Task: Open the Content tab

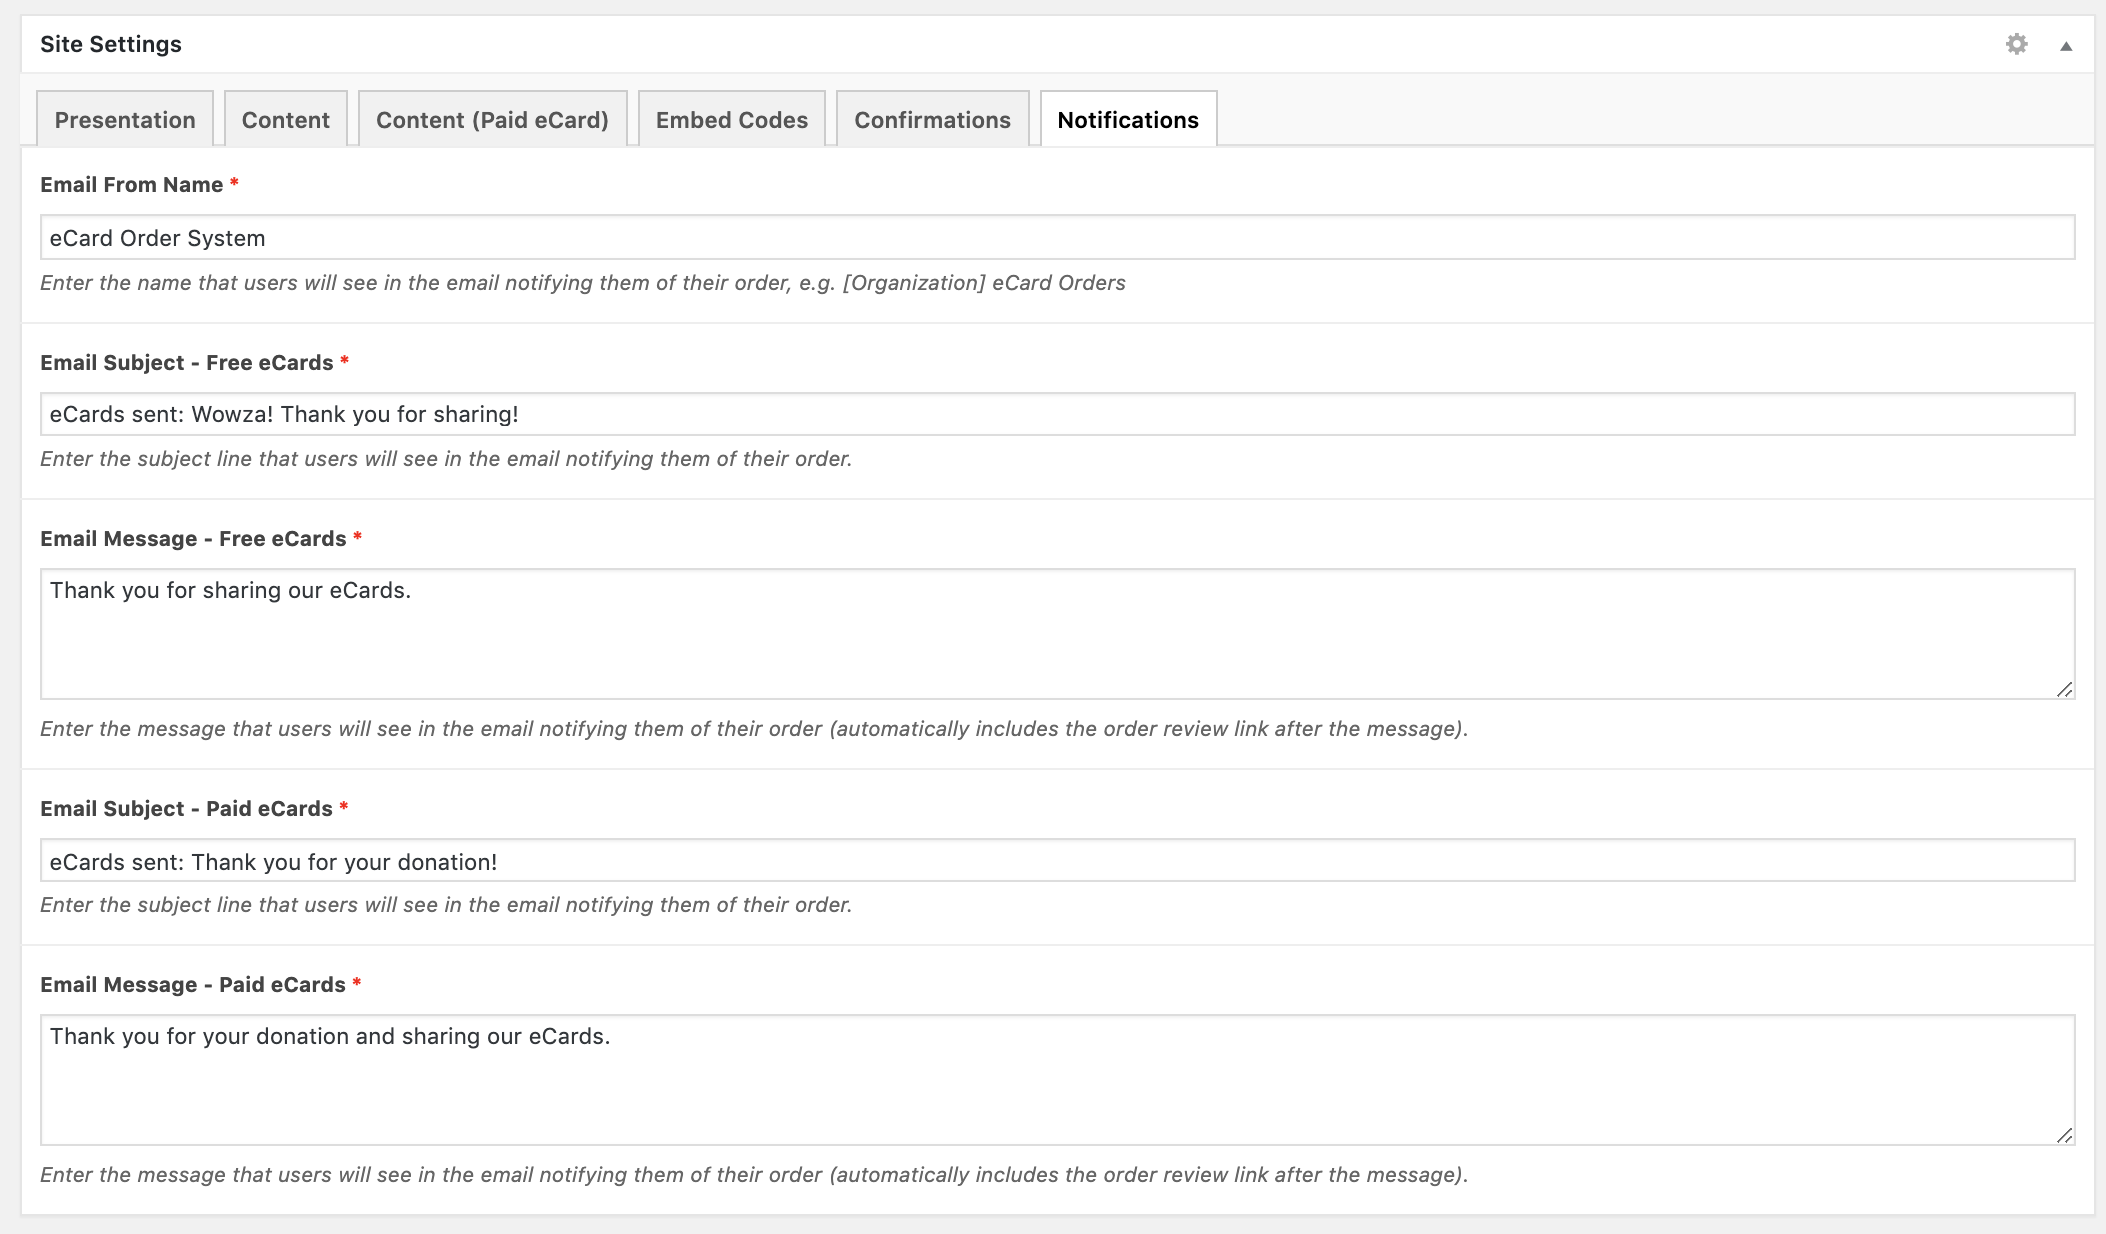Action: (x=285, y=120)
